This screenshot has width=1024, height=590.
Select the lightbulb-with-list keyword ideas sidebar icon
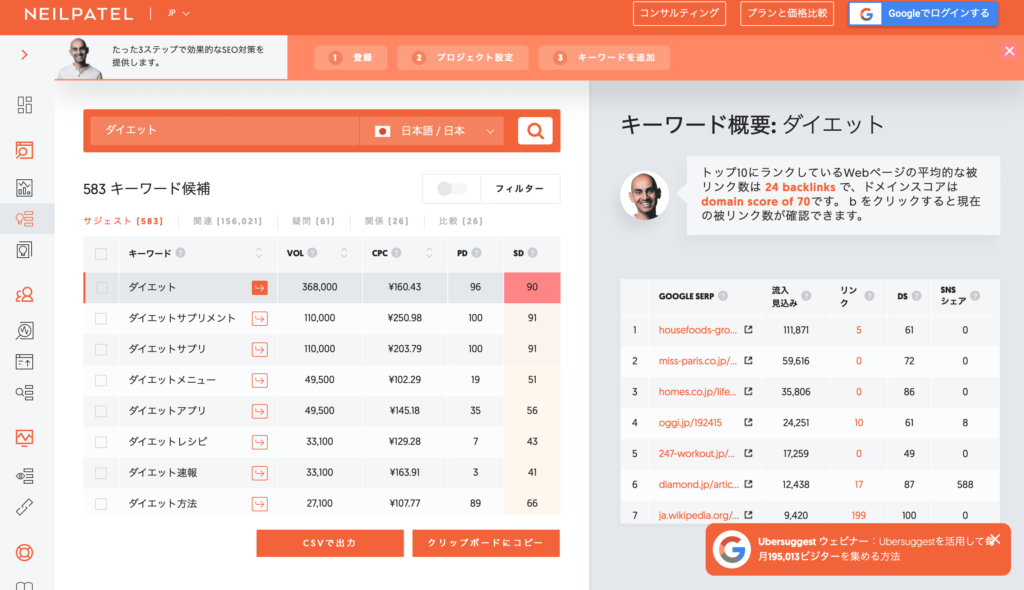[x=24, y=219]
